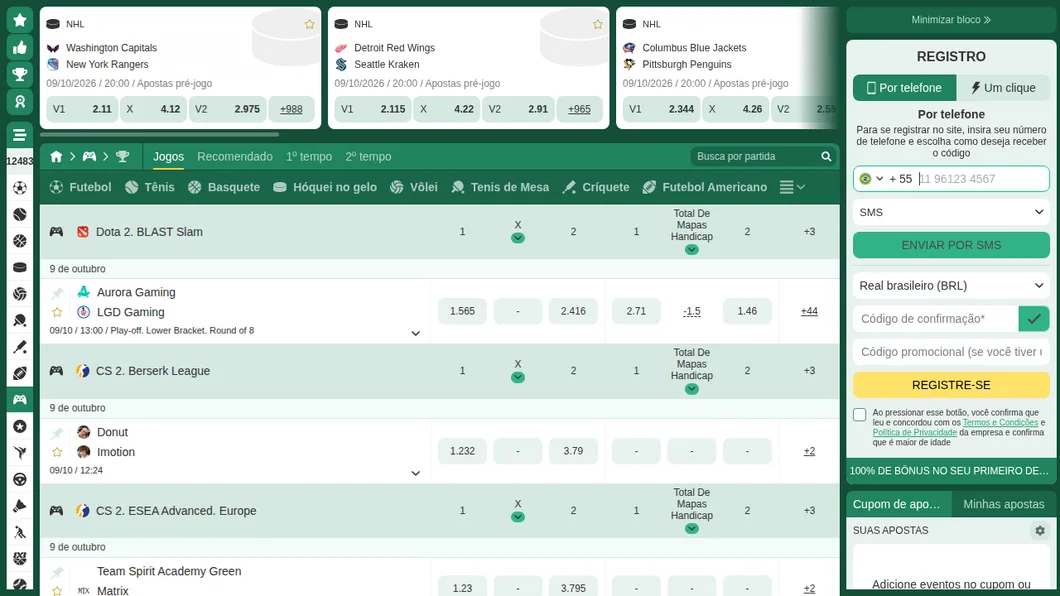
Task: Click the Busca por partida search field
Action: [x=755, y=157]
